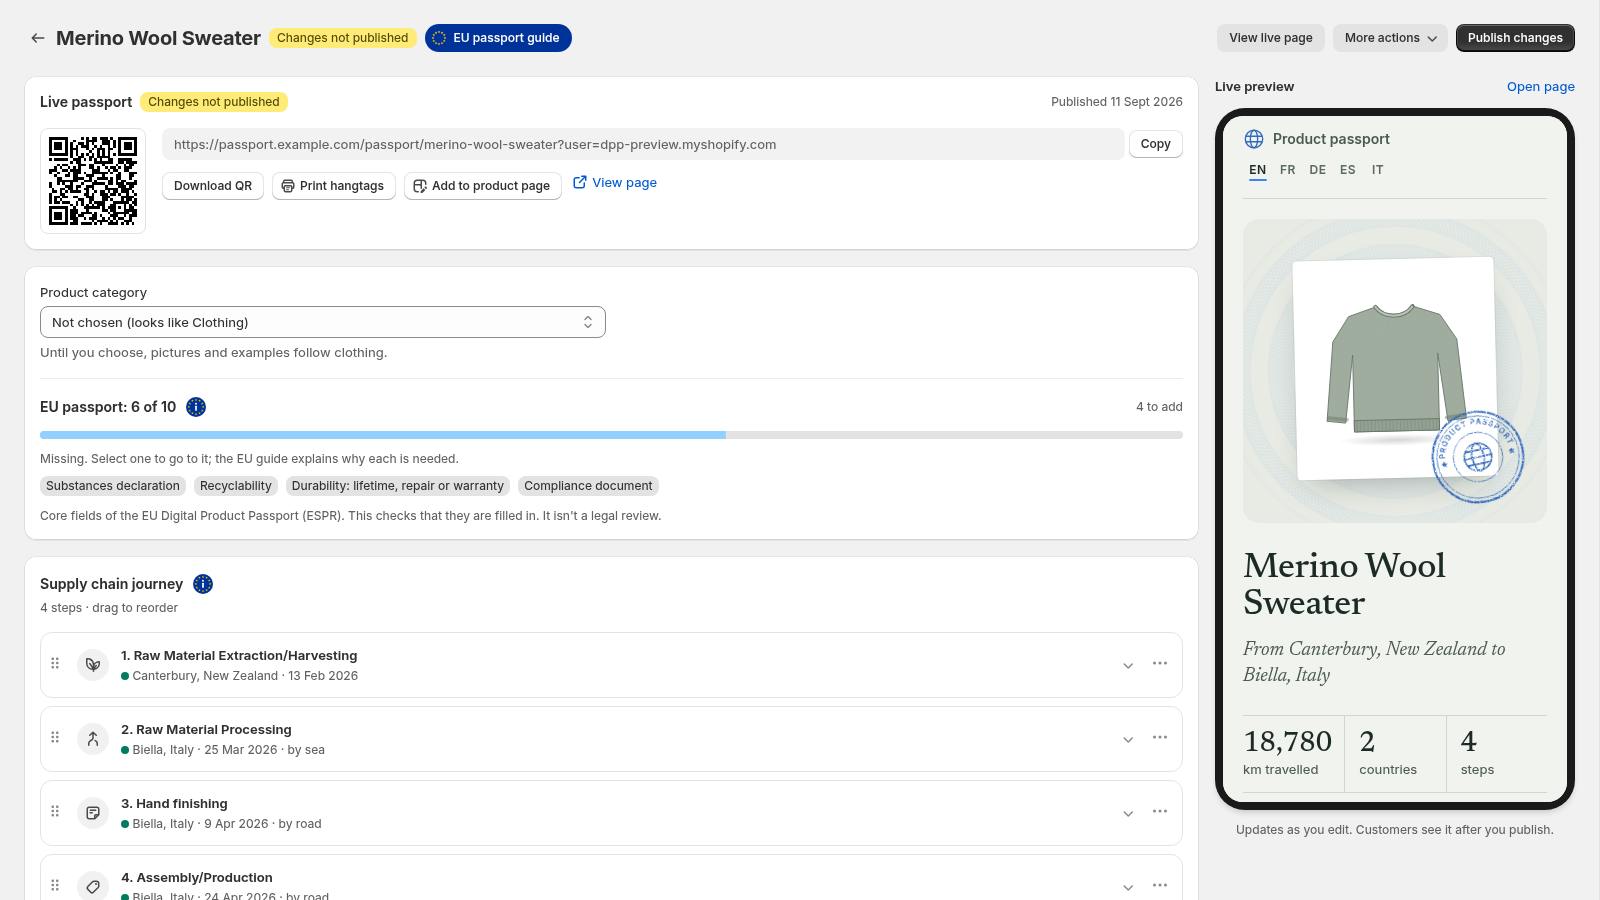Expand the Hand finishing step
Image resolution: width=1600 pixels, height=900 pixels.
[1128, 814]
